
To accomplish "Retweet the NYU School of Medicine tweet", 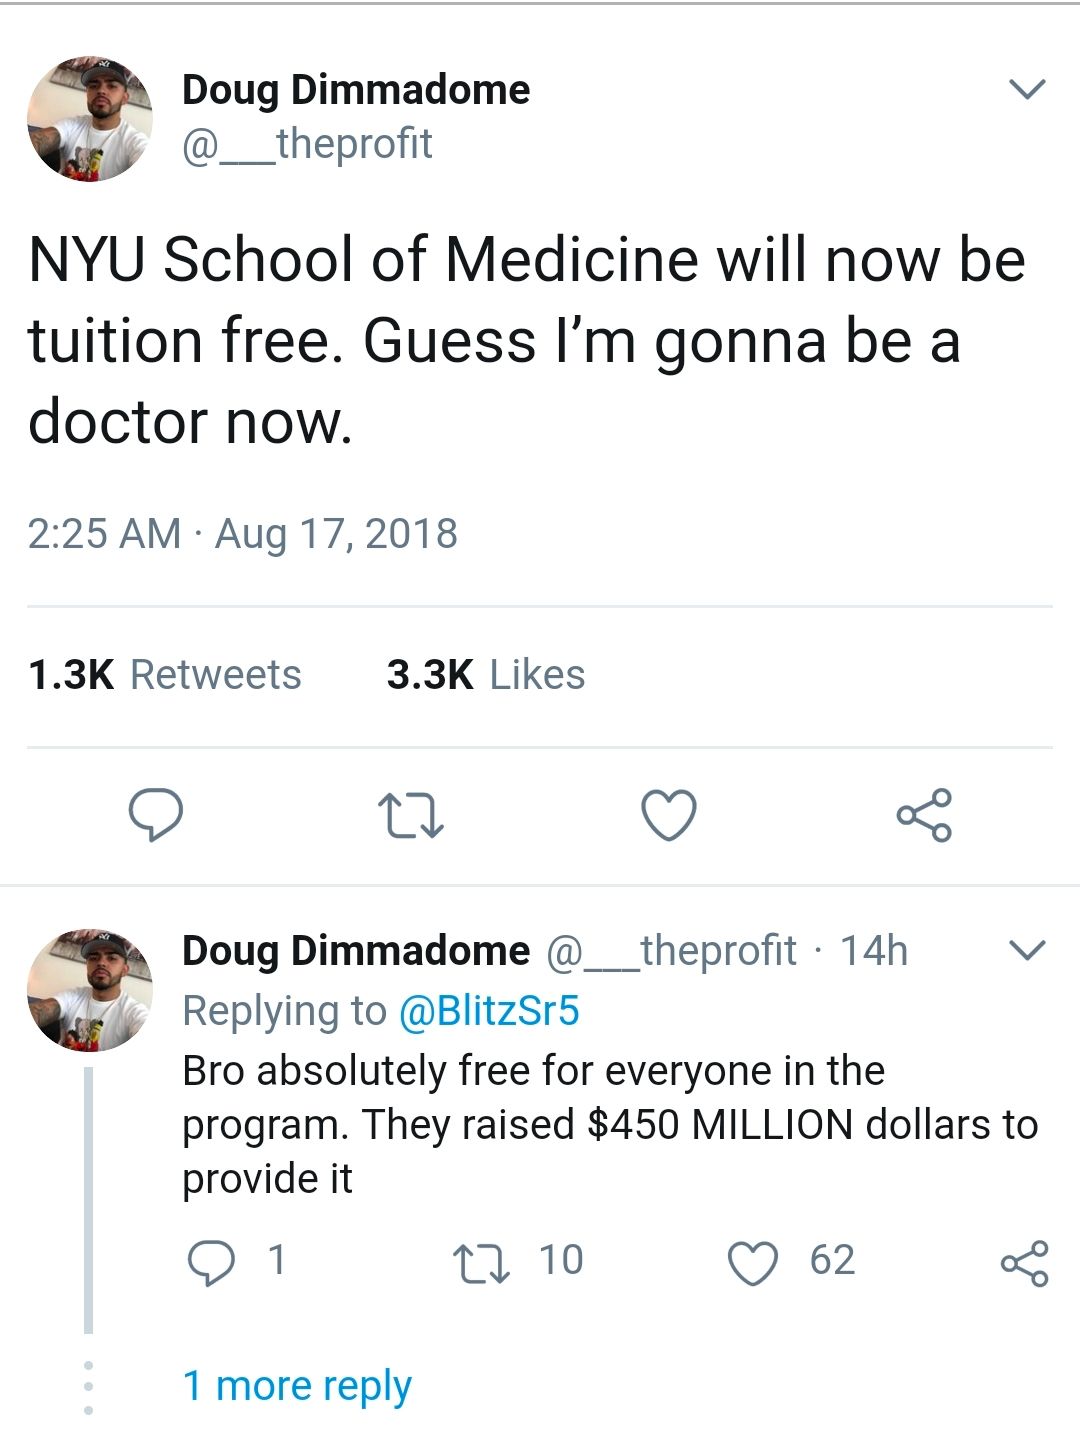I will 410,814.
